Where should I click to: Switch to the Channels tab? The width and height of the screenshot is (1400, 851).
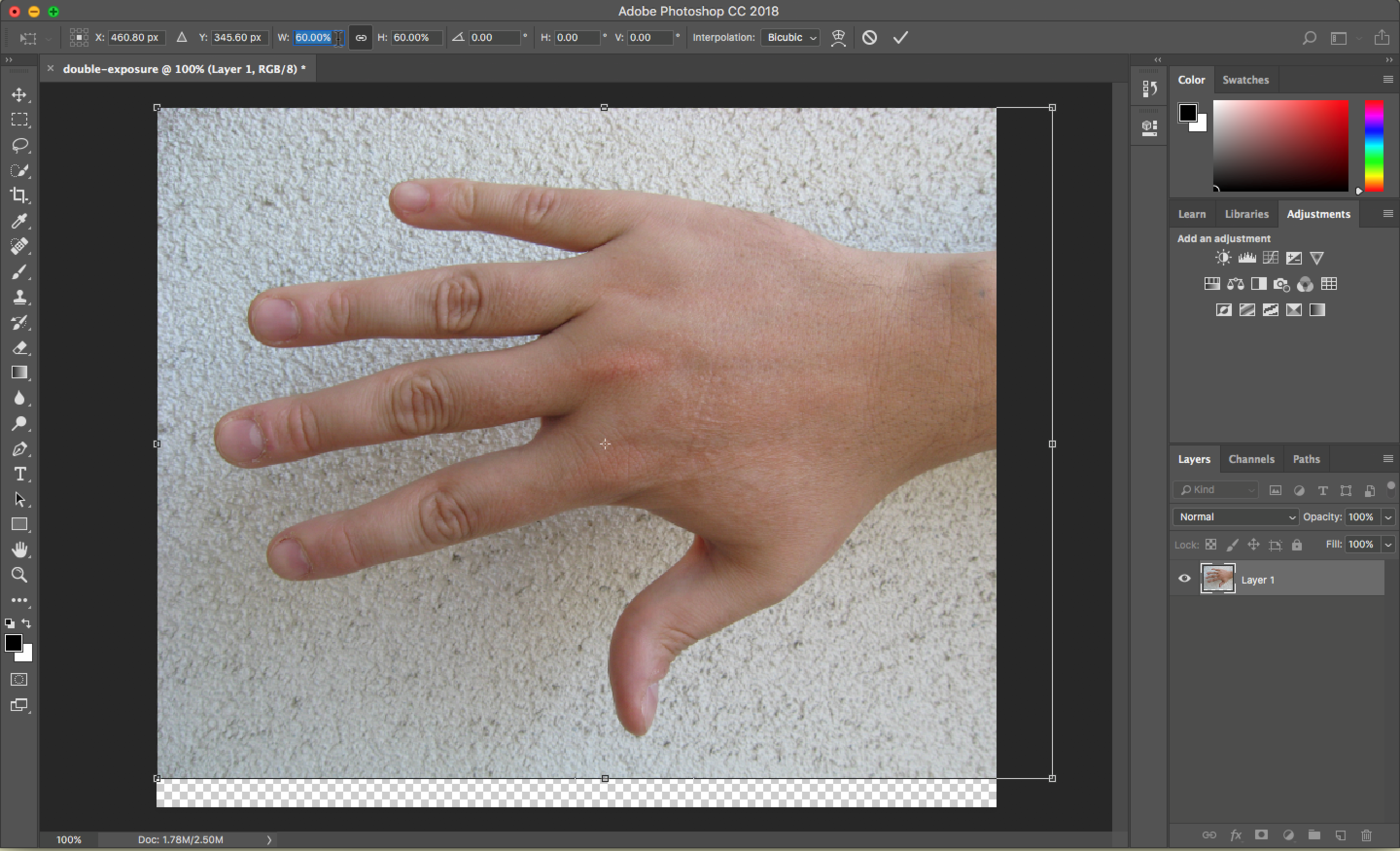pos(1251,459)
